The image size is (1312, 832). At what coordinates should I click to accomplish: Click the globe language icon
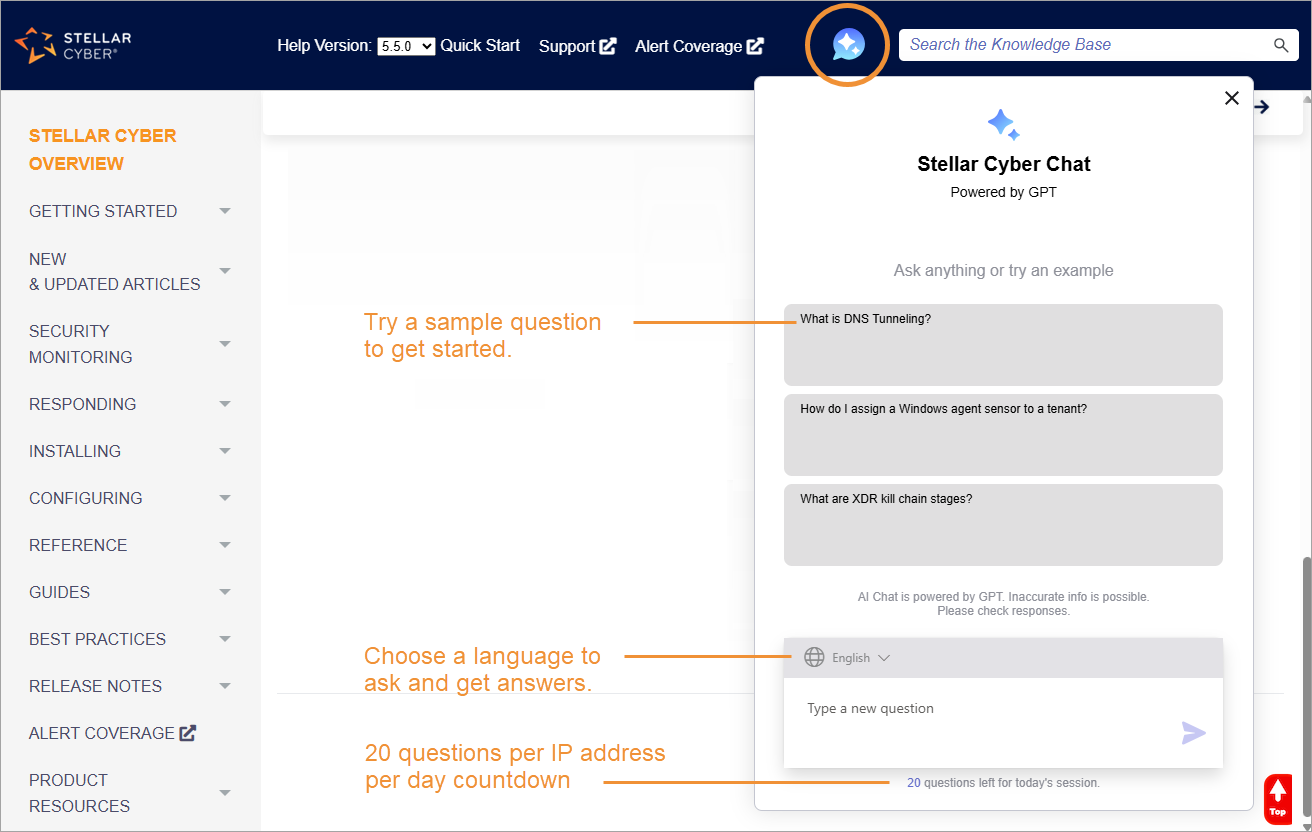[x=814, y=657]
